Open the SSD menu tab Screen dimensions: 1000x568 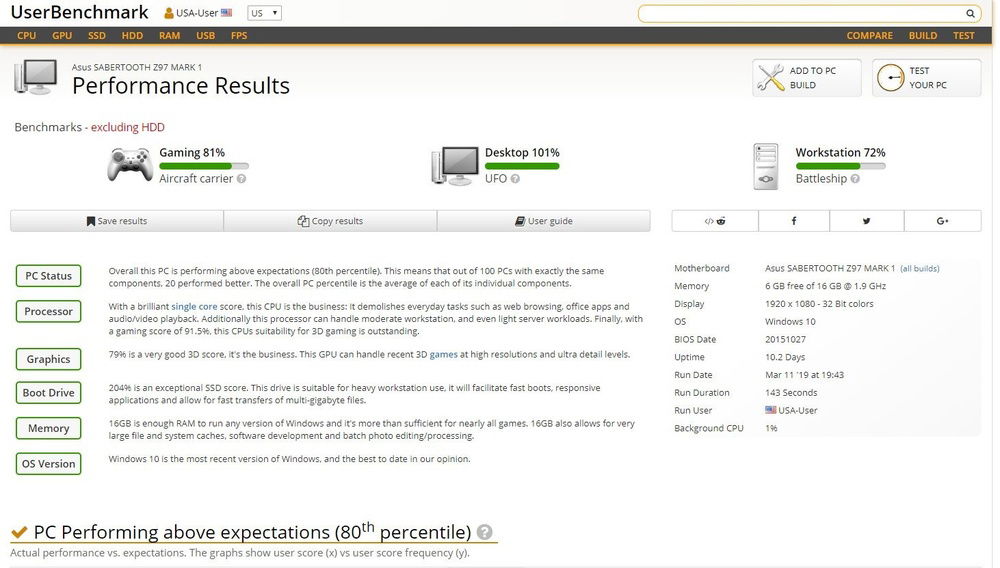[x=96, y=35]
